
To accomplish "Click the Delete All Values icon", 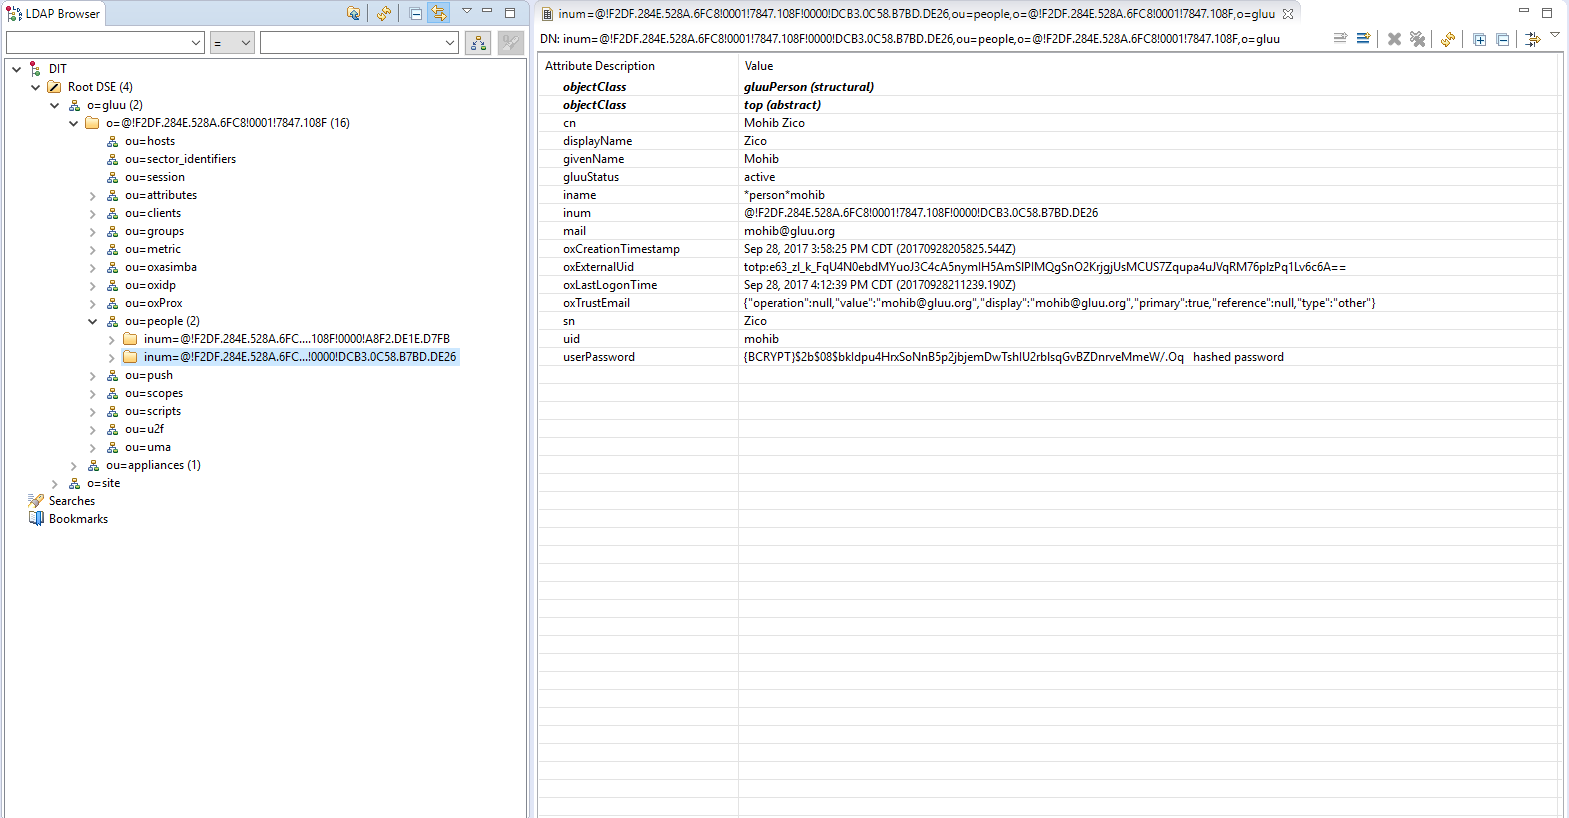I will [x=1417, y=39].
